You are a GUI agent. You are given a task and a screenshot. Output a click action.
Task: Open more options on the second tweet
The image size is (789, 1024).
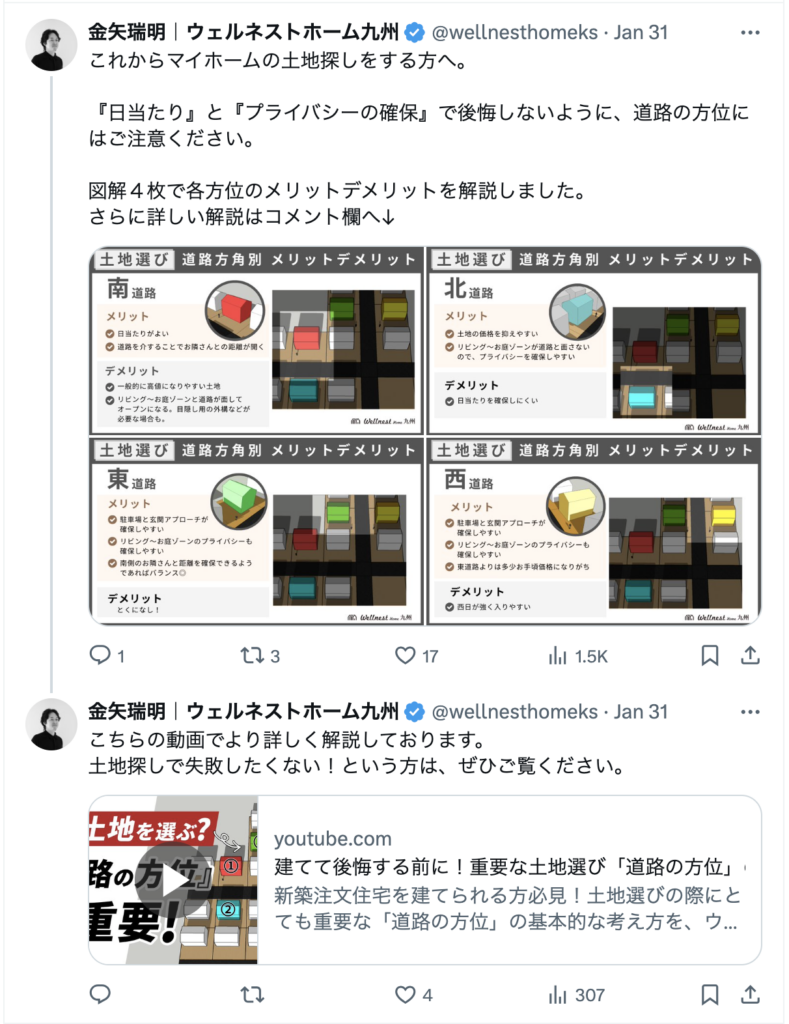750,712
